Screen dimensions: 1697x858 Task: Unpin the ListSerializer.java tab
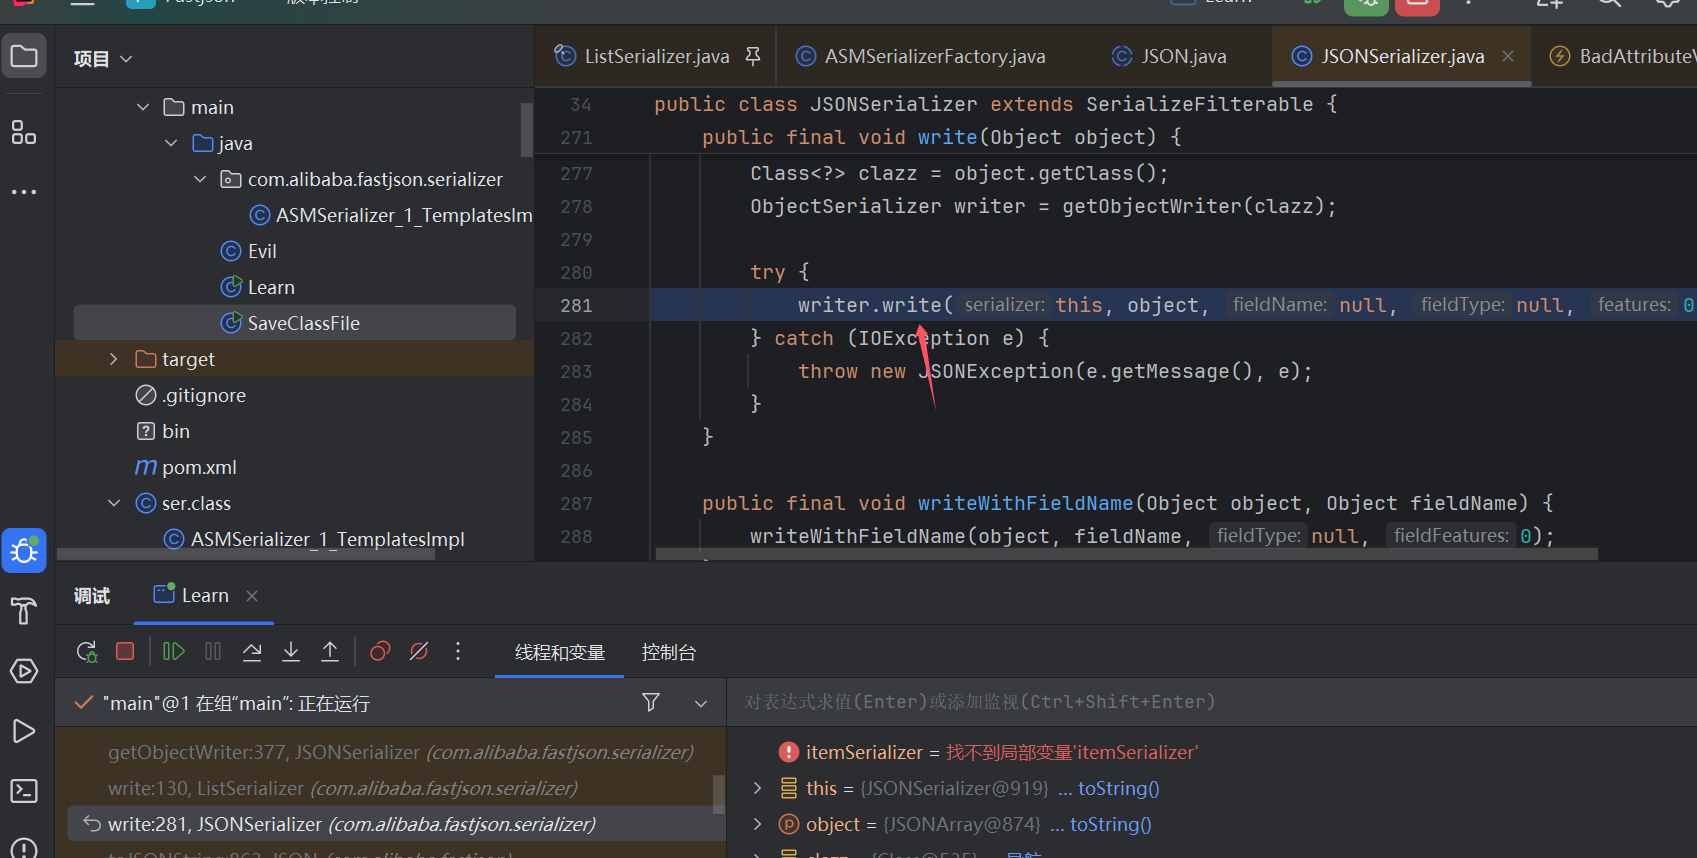[x=753, y=56]
